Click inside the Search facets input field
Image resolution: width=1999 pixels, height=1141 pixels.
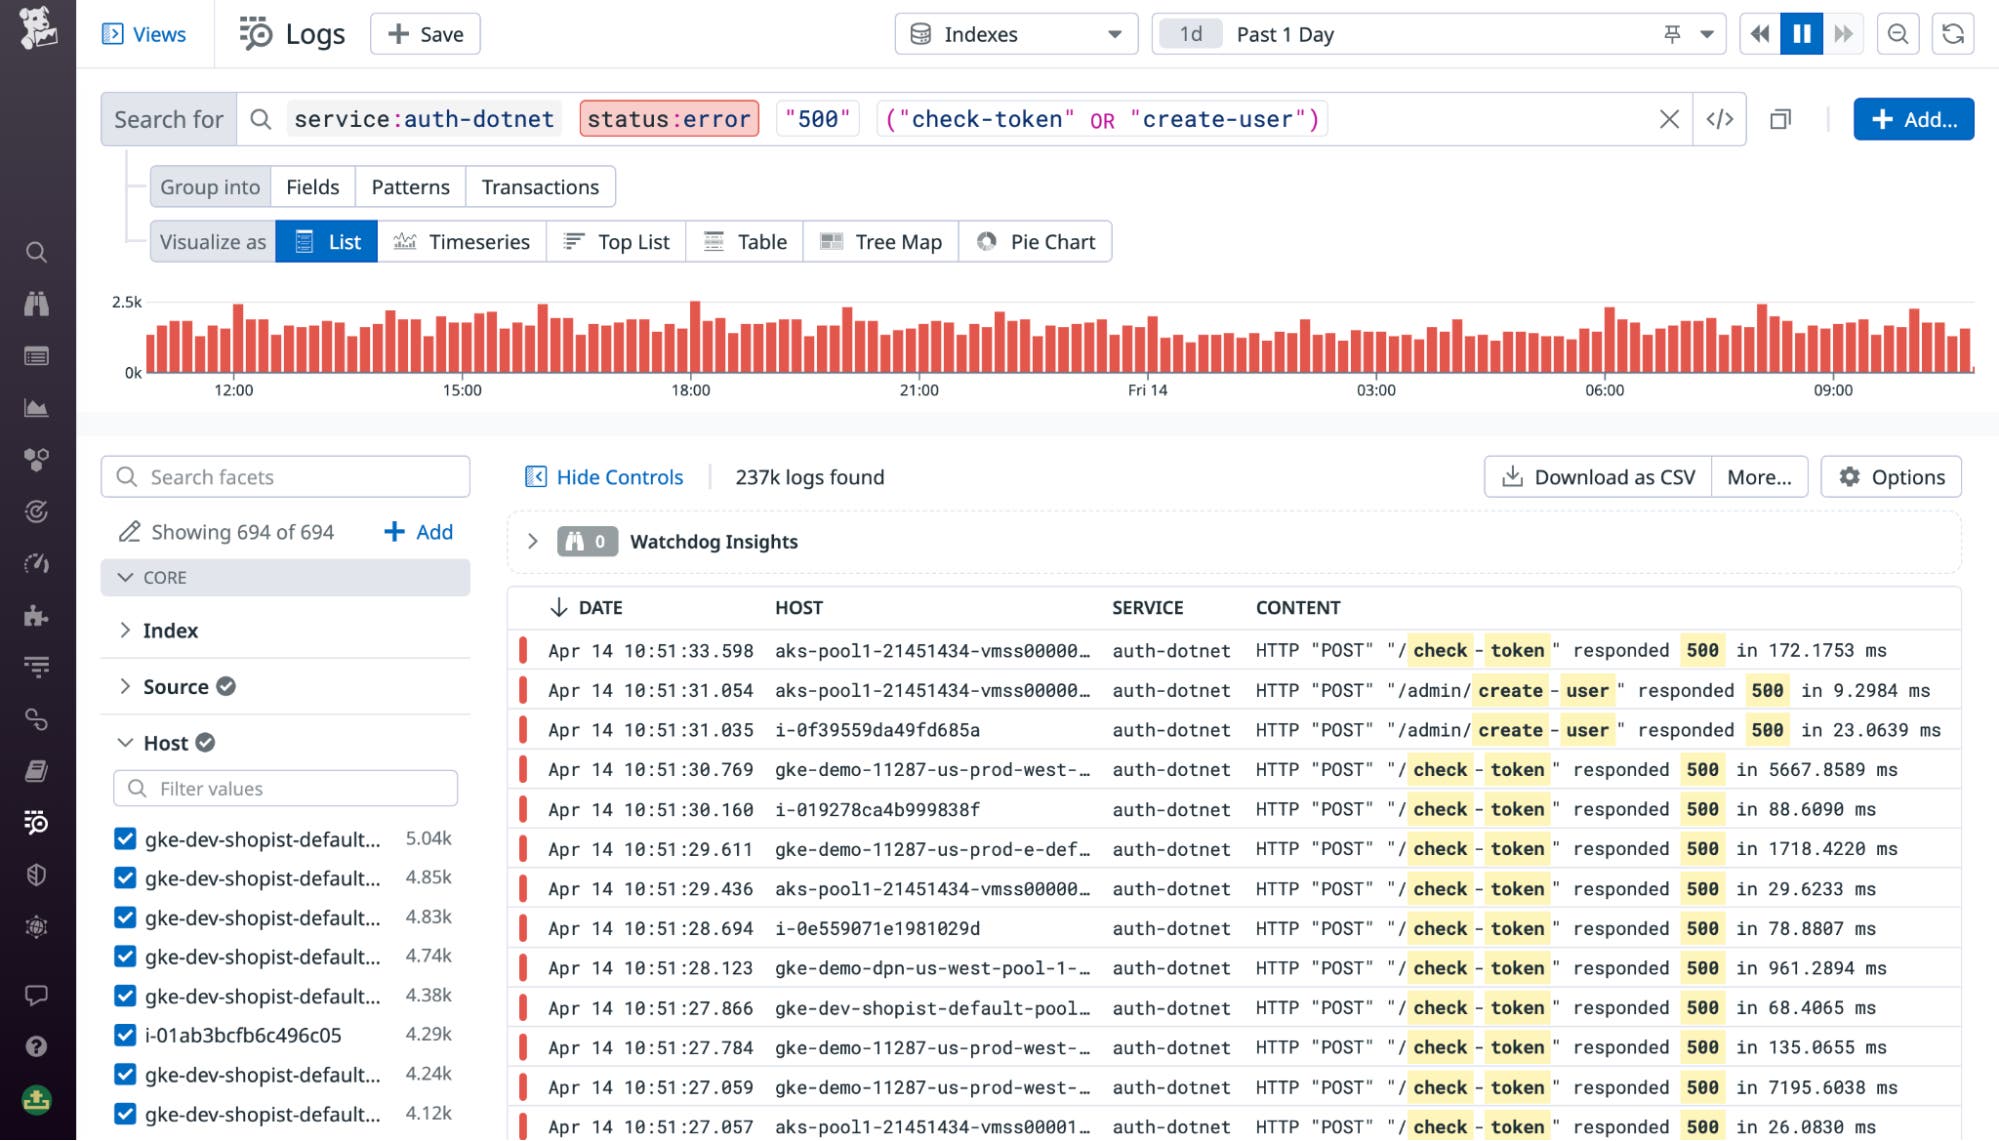tap(285, 476)
